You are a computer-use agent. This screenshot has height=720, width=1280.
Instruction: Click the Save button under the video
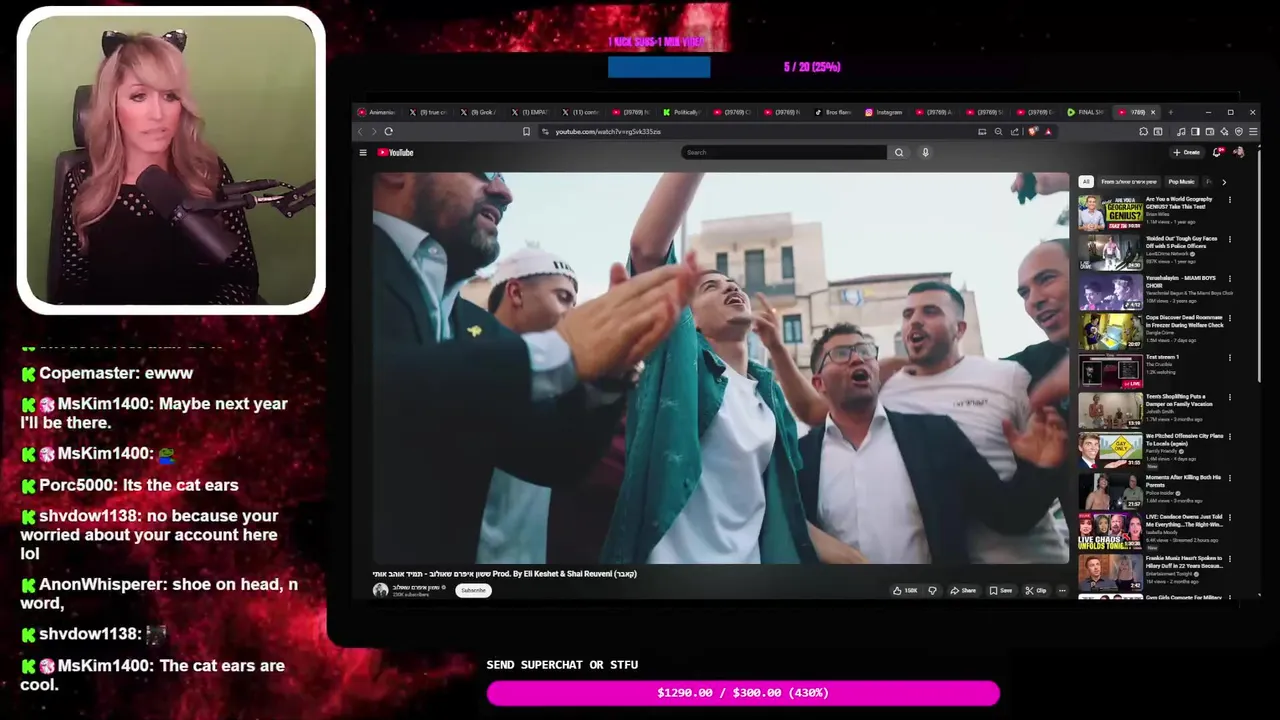(x=1000, y=591)
